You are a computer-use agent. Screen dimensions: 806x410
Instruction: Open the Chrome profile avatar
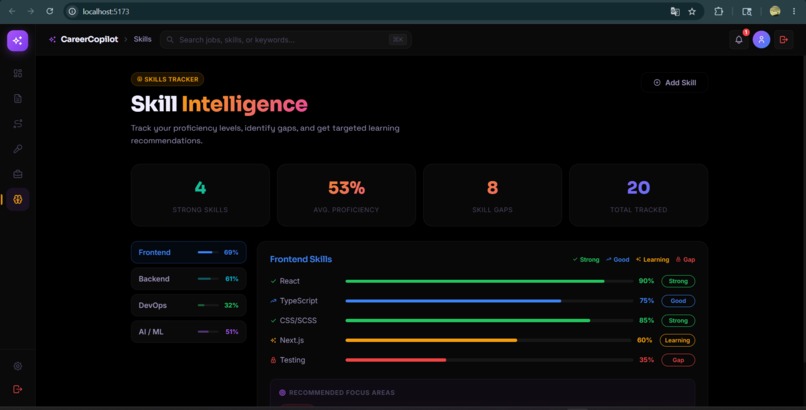coord(775,11)
